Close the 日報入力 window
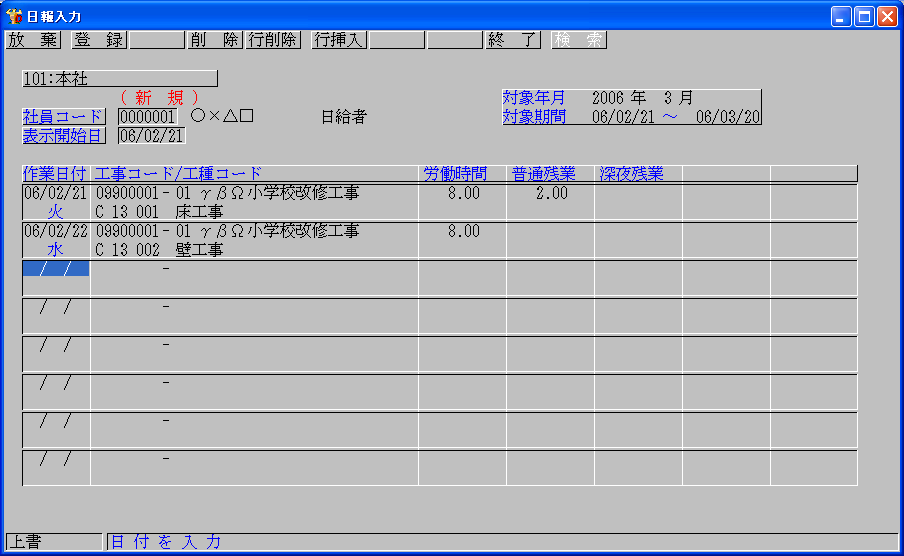 coord(887,17)
